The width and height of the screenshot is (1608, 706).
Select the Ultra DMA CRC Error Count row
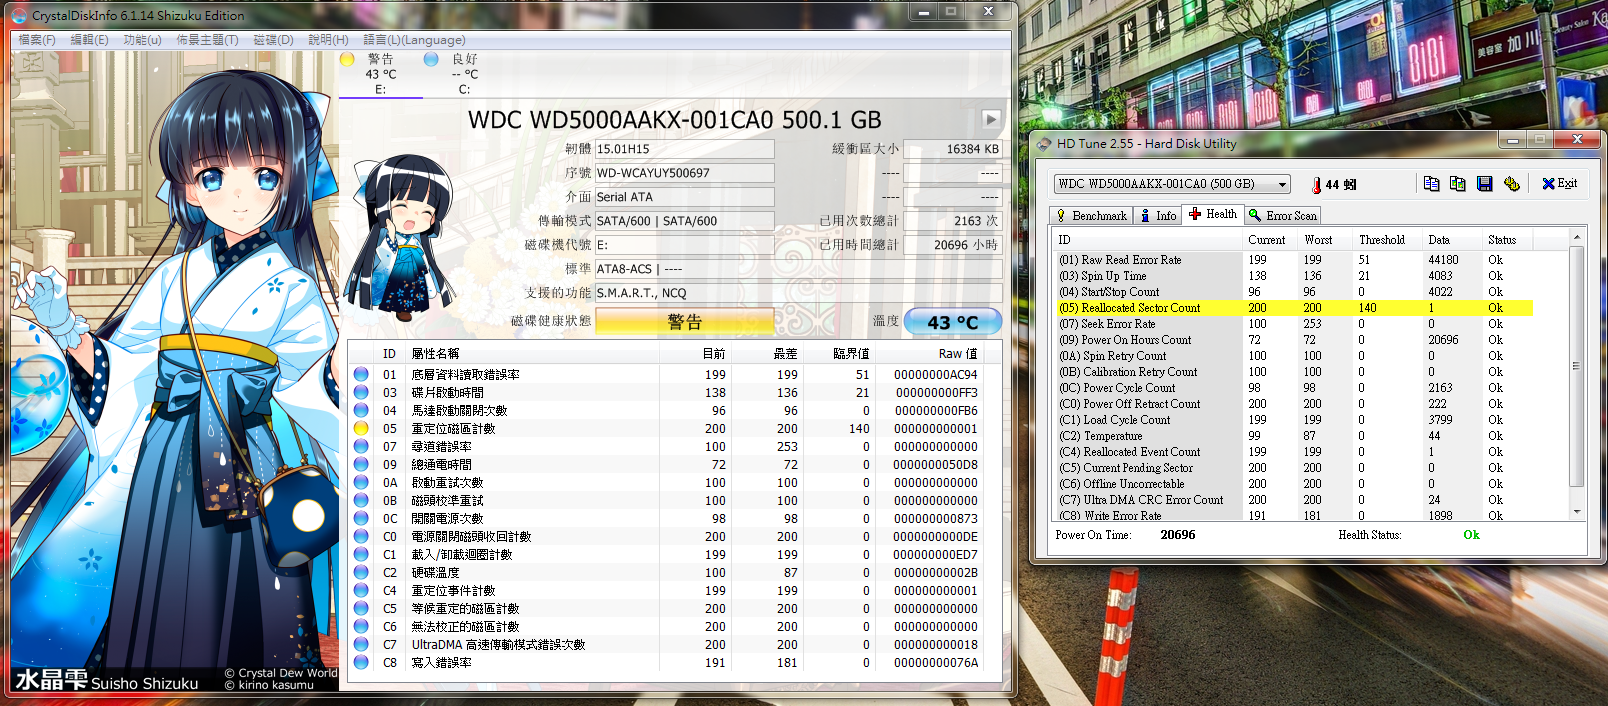coord(1294,500)
